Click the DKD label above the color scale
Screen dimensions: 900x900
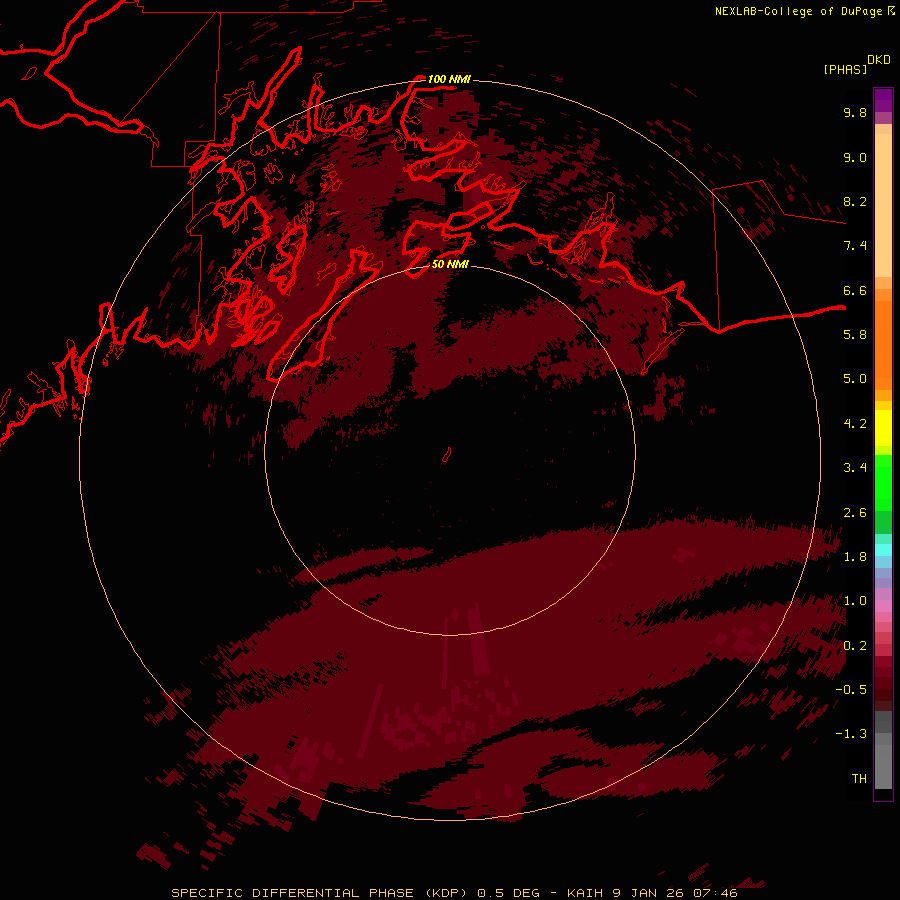point(879,60)
